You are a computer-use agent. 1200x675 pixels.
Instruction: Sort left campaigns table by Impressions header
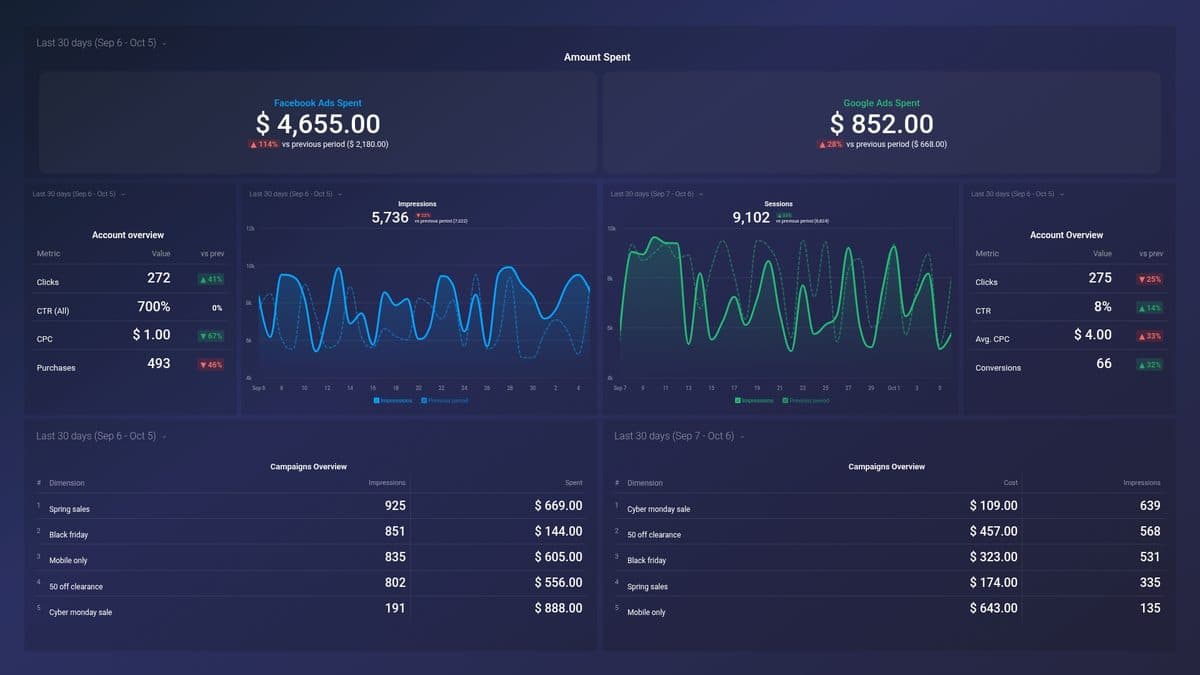click(387, 483)
